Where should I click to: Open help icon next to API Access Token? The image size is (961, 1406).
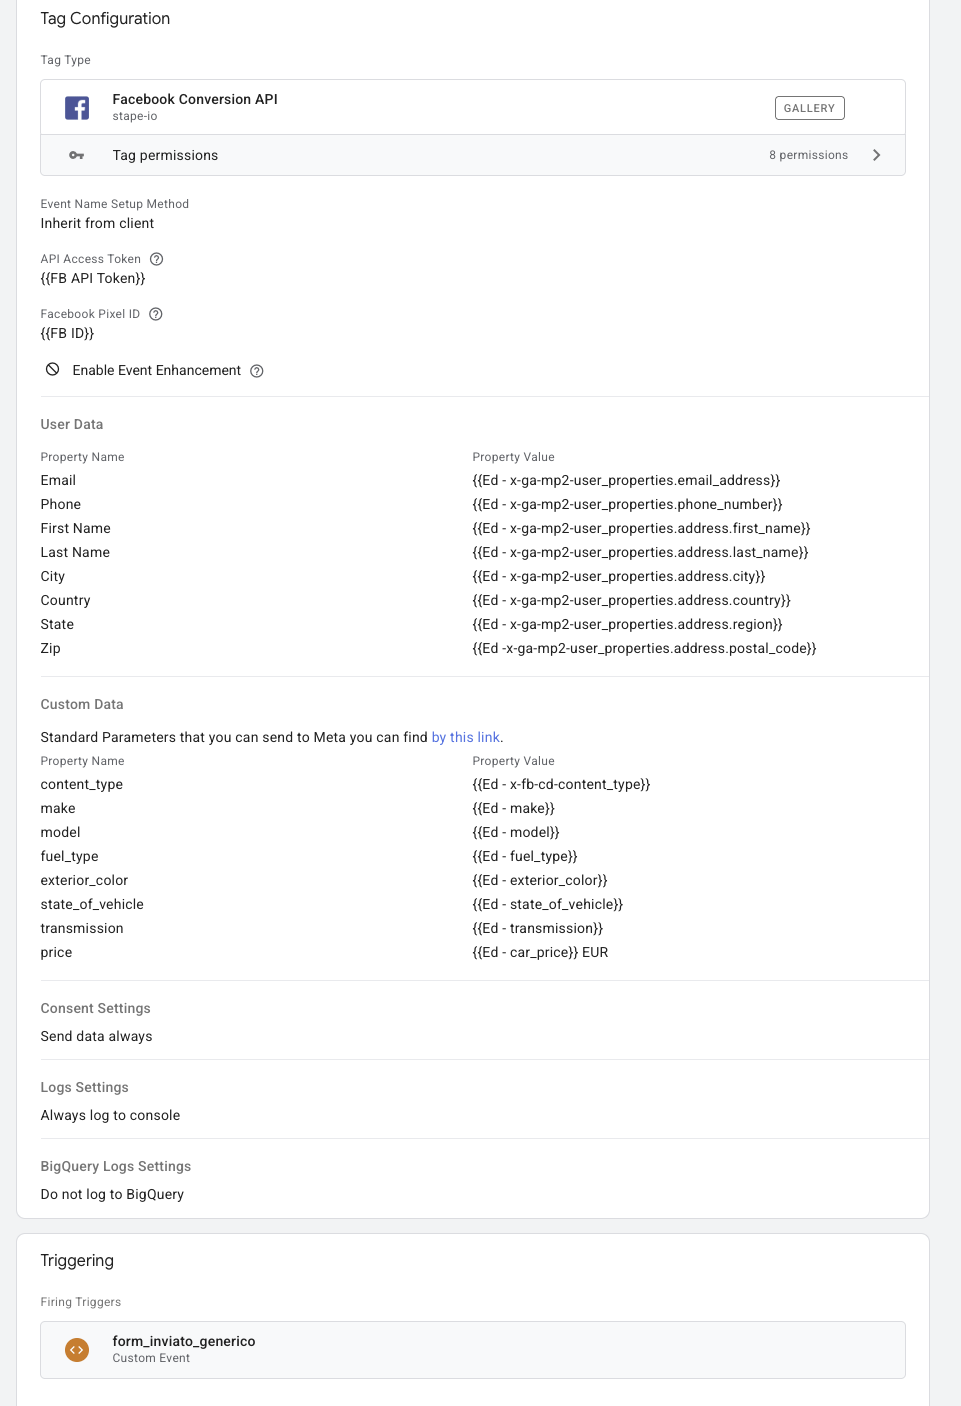coord(156,259)
